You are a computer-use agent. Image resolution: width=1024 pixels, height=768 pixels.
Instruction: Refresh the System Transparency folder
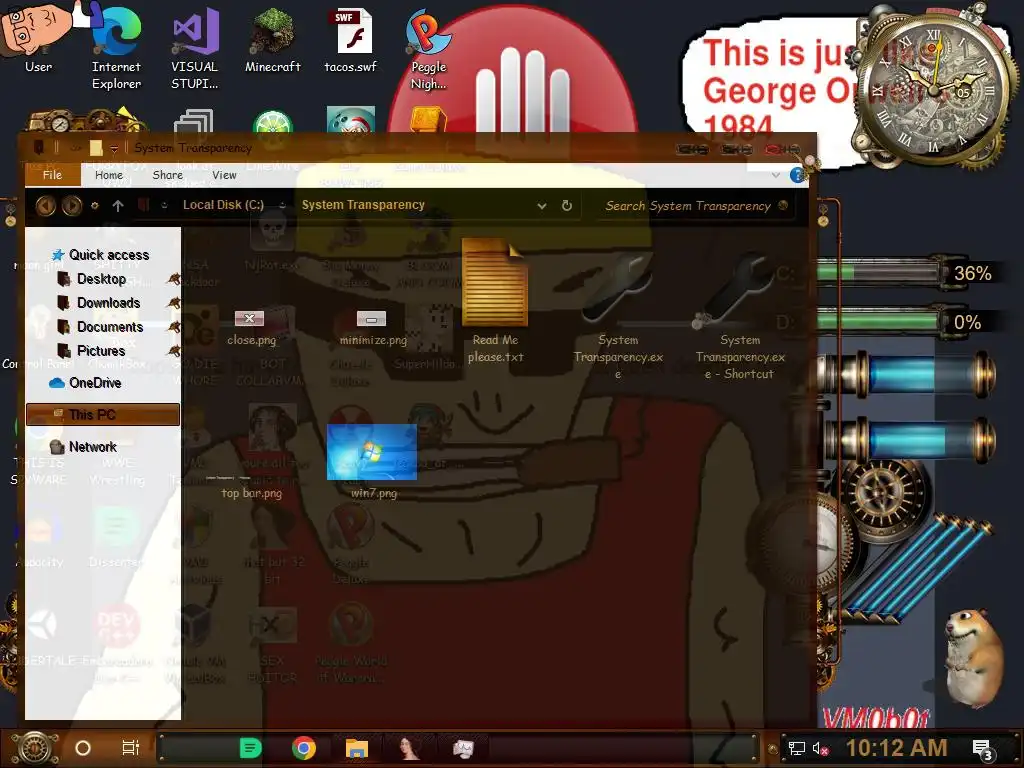(567, 205)
